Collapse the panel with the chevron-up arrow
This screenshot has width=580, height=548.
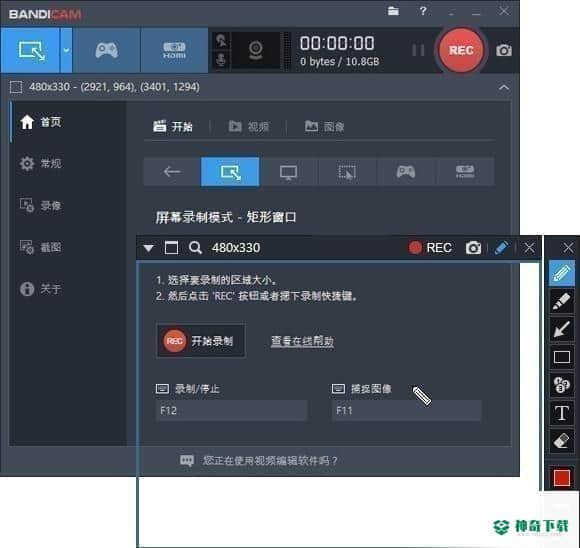coord(504,87)
